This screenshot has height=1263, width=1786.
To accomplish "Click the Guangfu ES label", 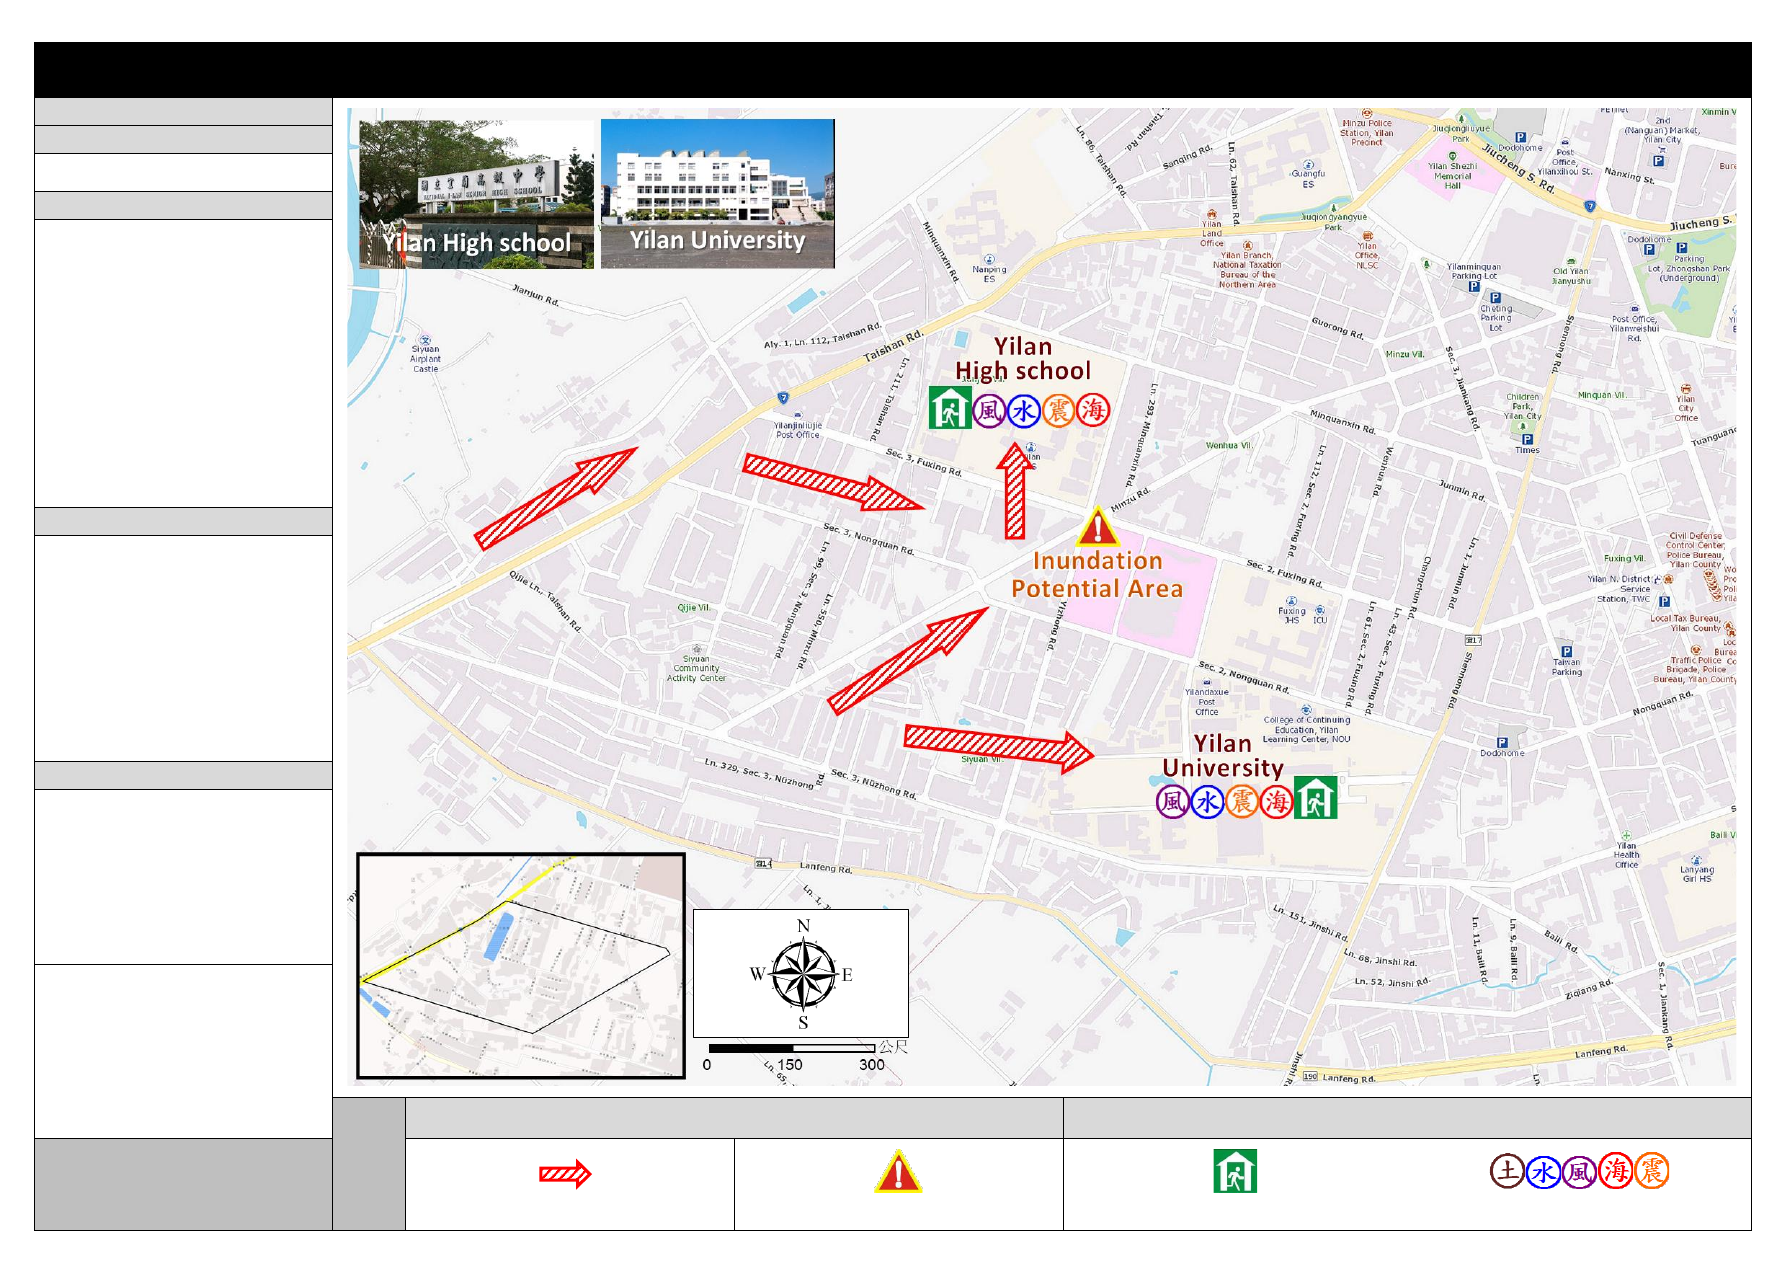I will [1307, 179].
